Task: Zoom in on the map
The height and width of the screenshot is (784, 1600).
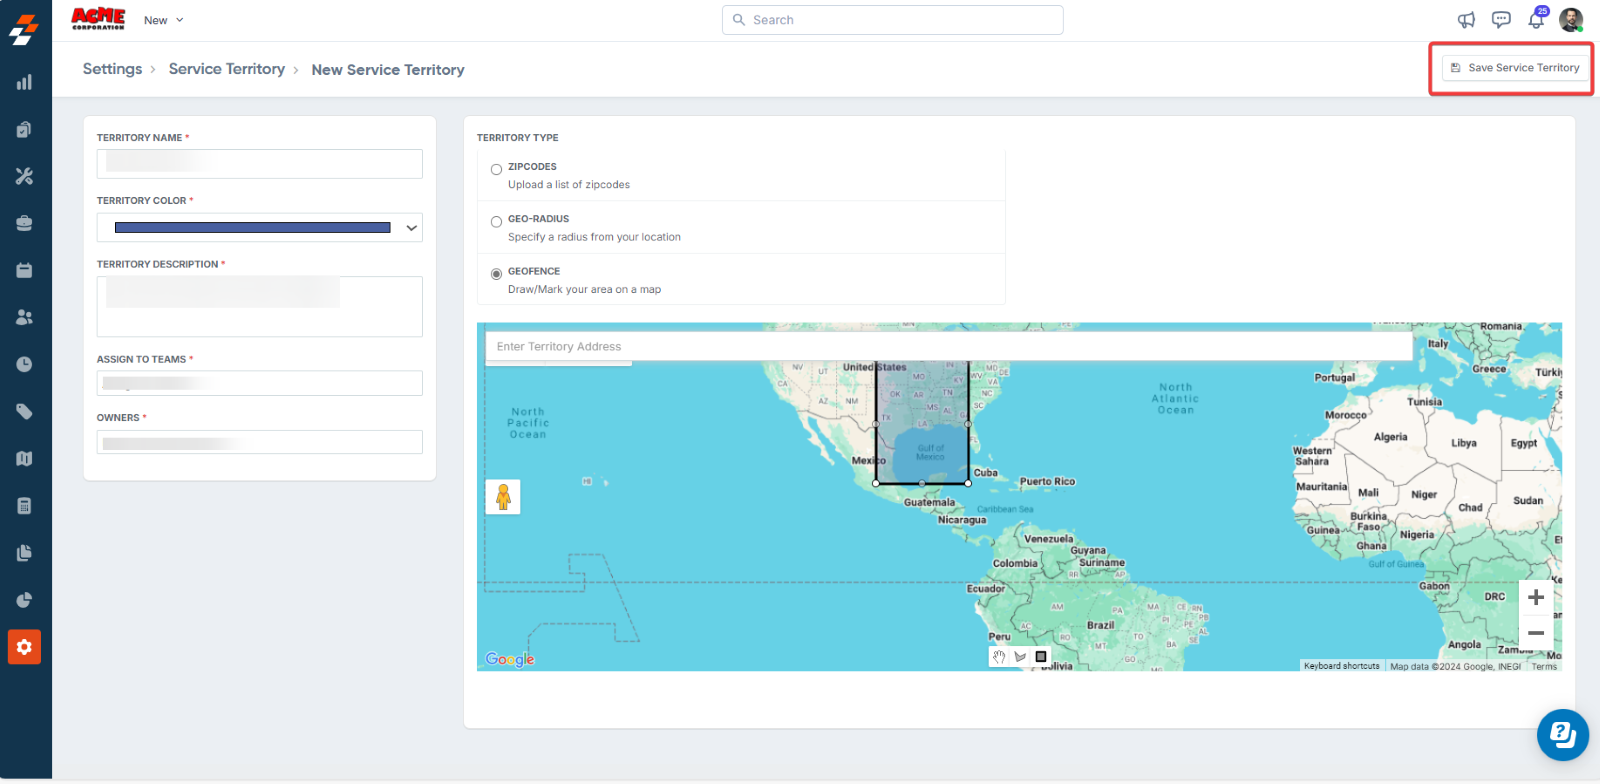Action: coord(1536,598)
